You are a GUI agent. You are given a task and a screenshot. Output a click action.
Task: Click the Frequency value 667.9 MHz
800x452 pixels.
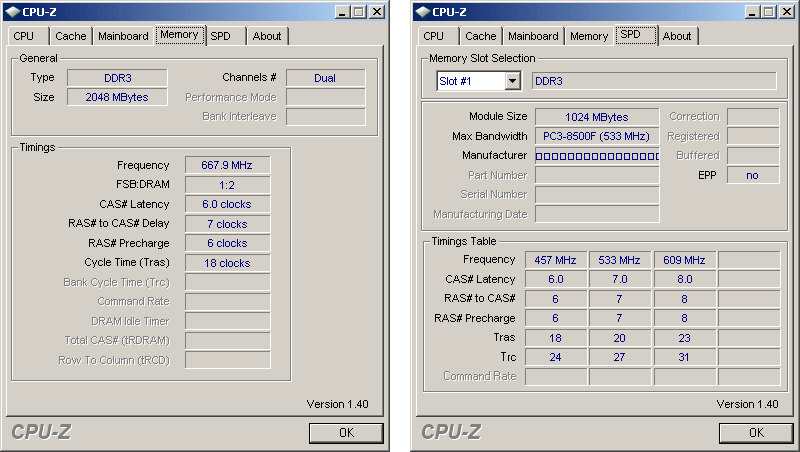click(228, 165)
